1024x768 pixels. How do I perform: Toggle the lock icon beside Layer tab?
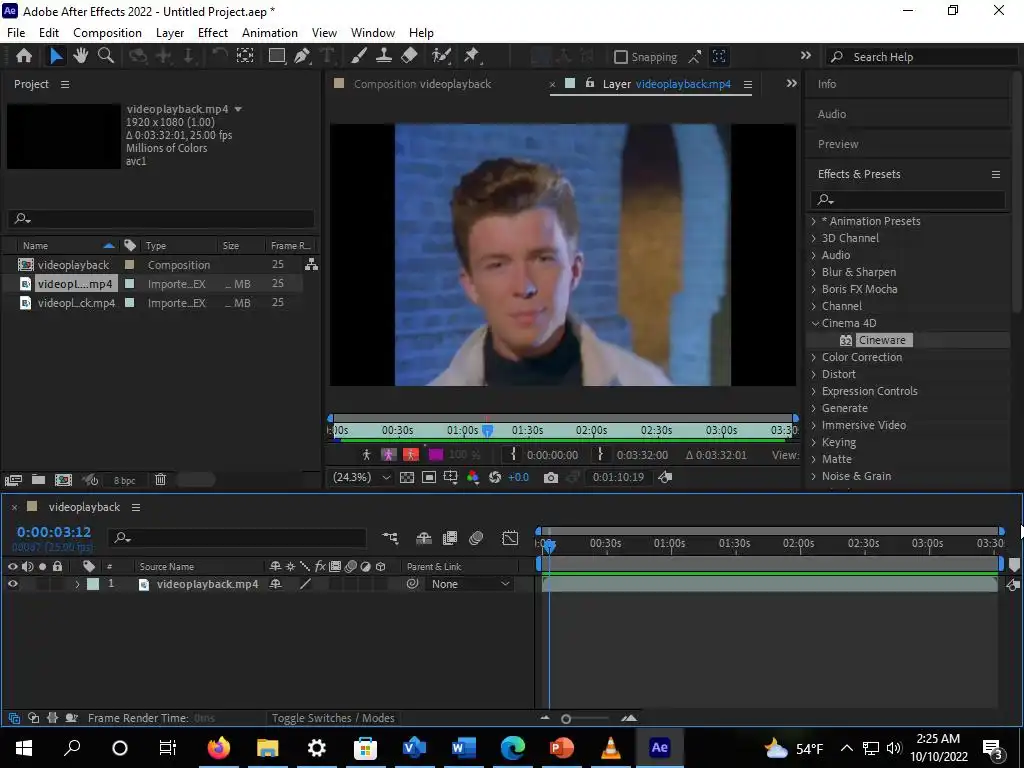[590, 83]
